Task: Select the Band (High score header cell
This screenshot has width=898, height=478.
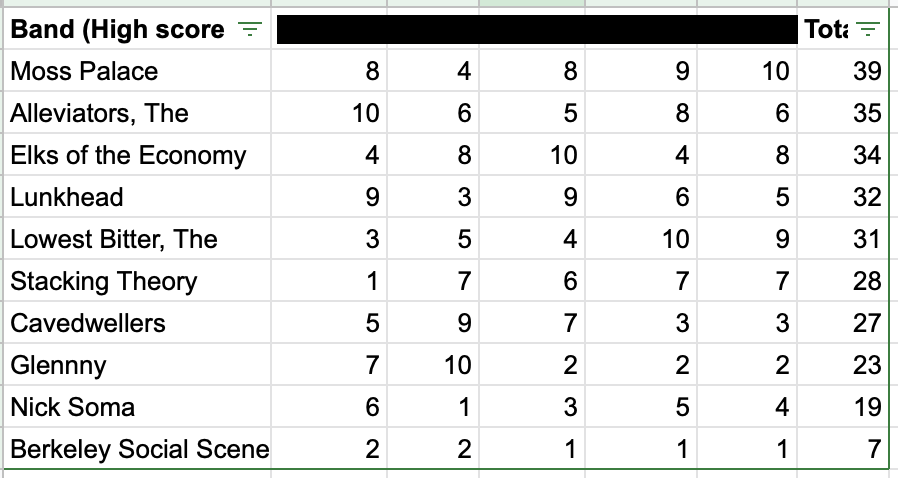Action: click(137, 29)
